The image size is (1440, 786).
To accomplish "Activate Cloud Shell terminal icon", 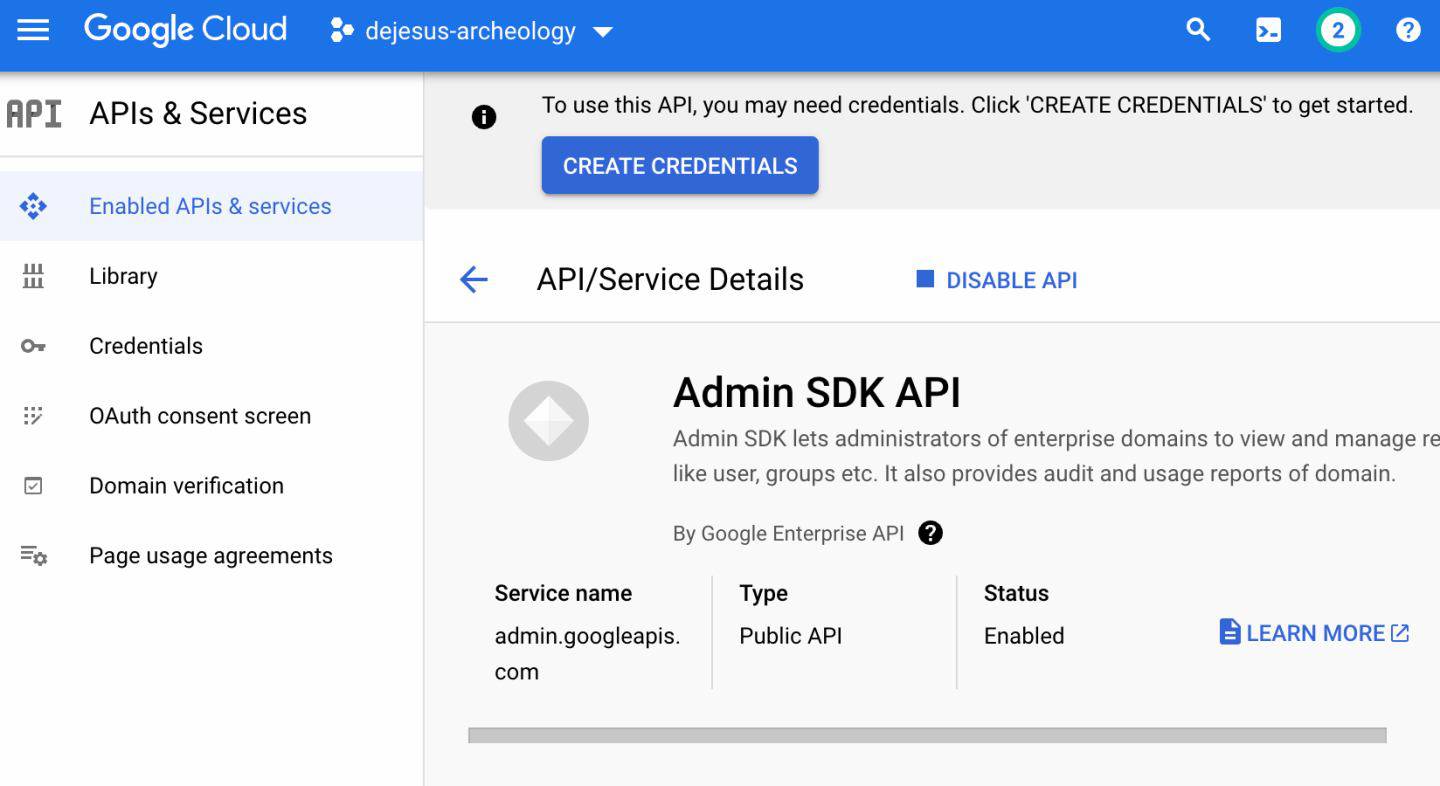I will coord(1268,31).
